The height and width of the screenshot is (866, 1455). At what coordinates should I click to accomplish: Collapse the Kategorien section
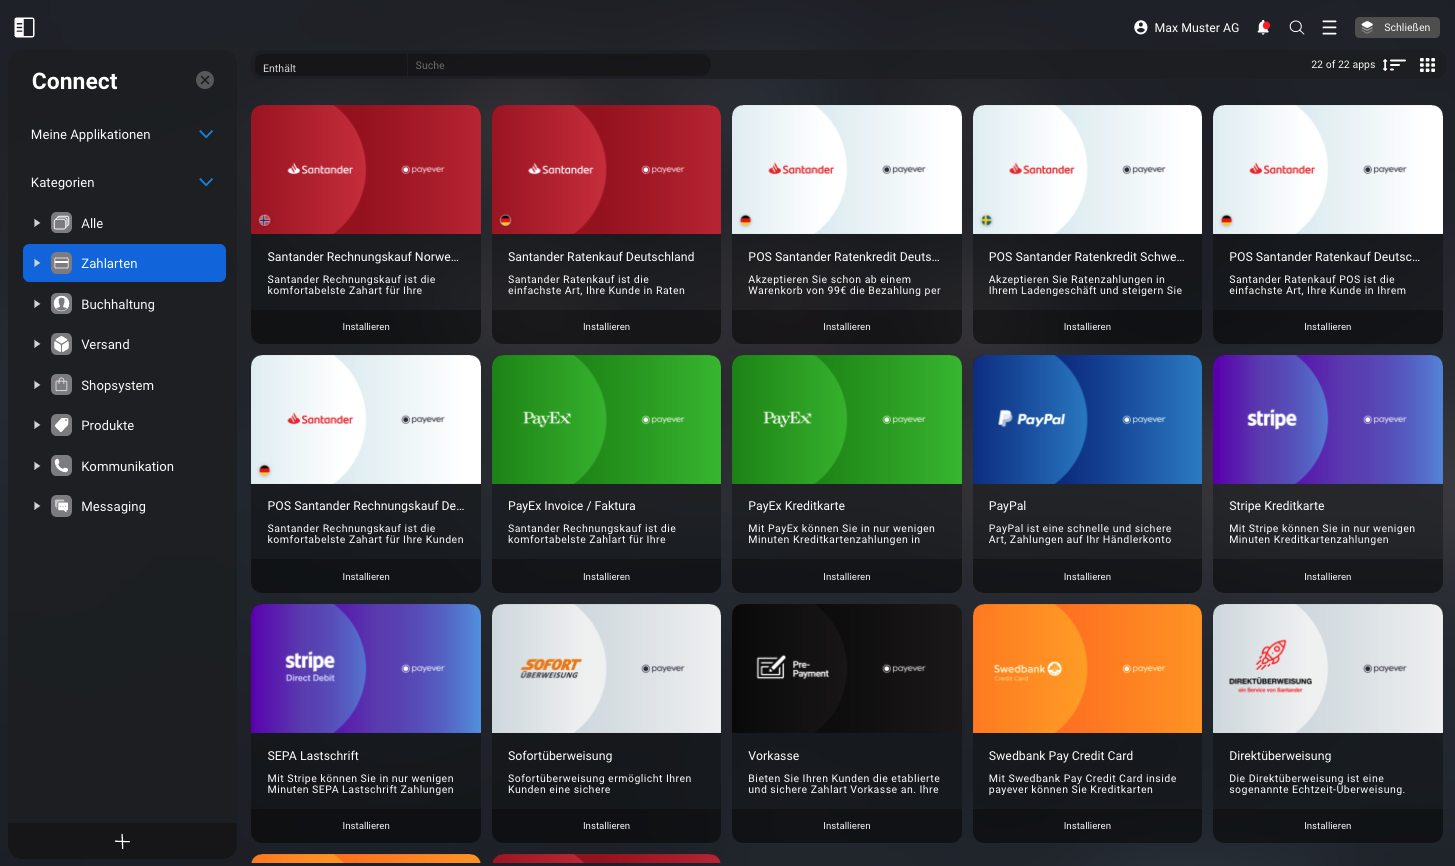(x=206, y=182)
